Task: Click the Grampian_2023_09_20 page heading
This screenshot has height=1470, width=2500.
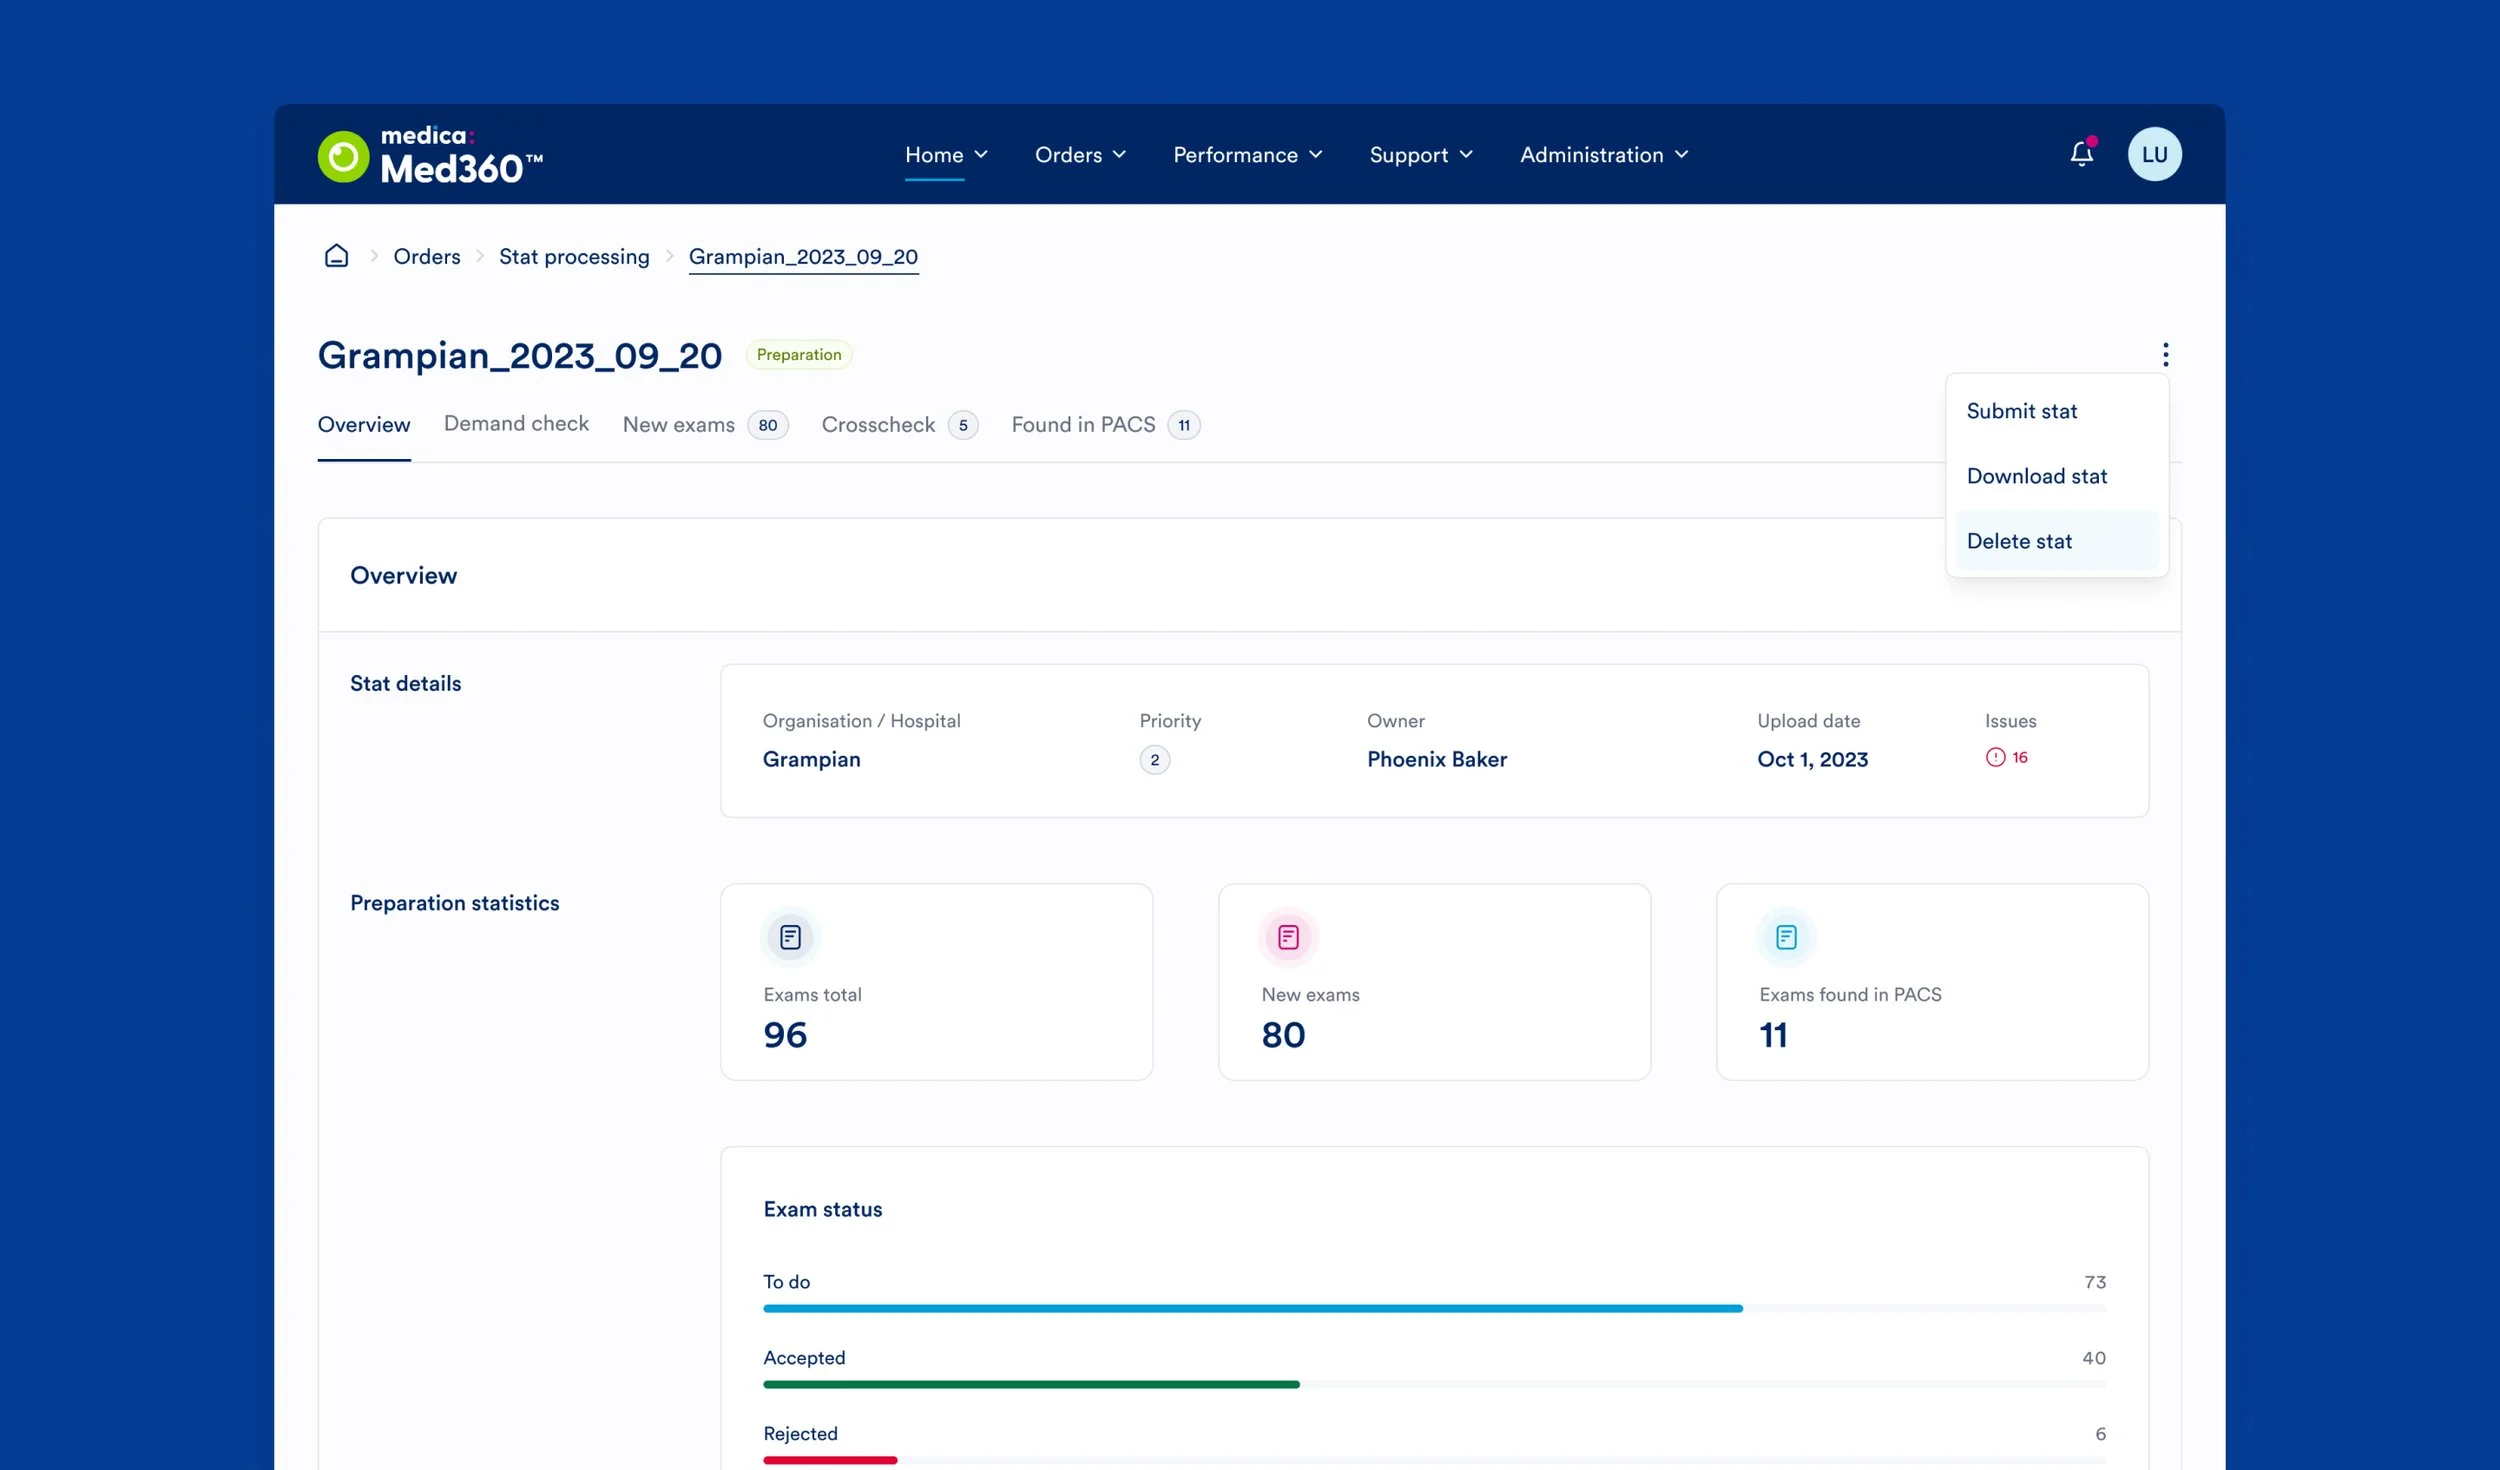Action: coord(520,355)
